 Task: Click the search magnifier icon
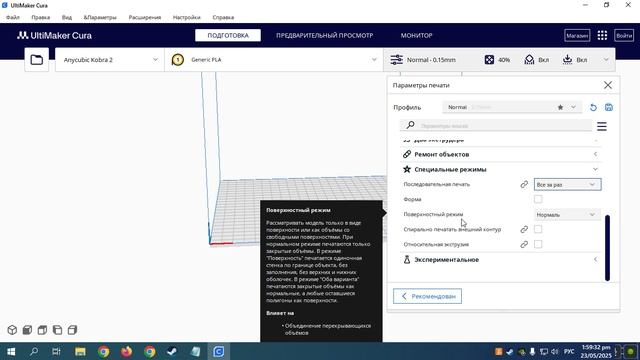coord(411,125)
